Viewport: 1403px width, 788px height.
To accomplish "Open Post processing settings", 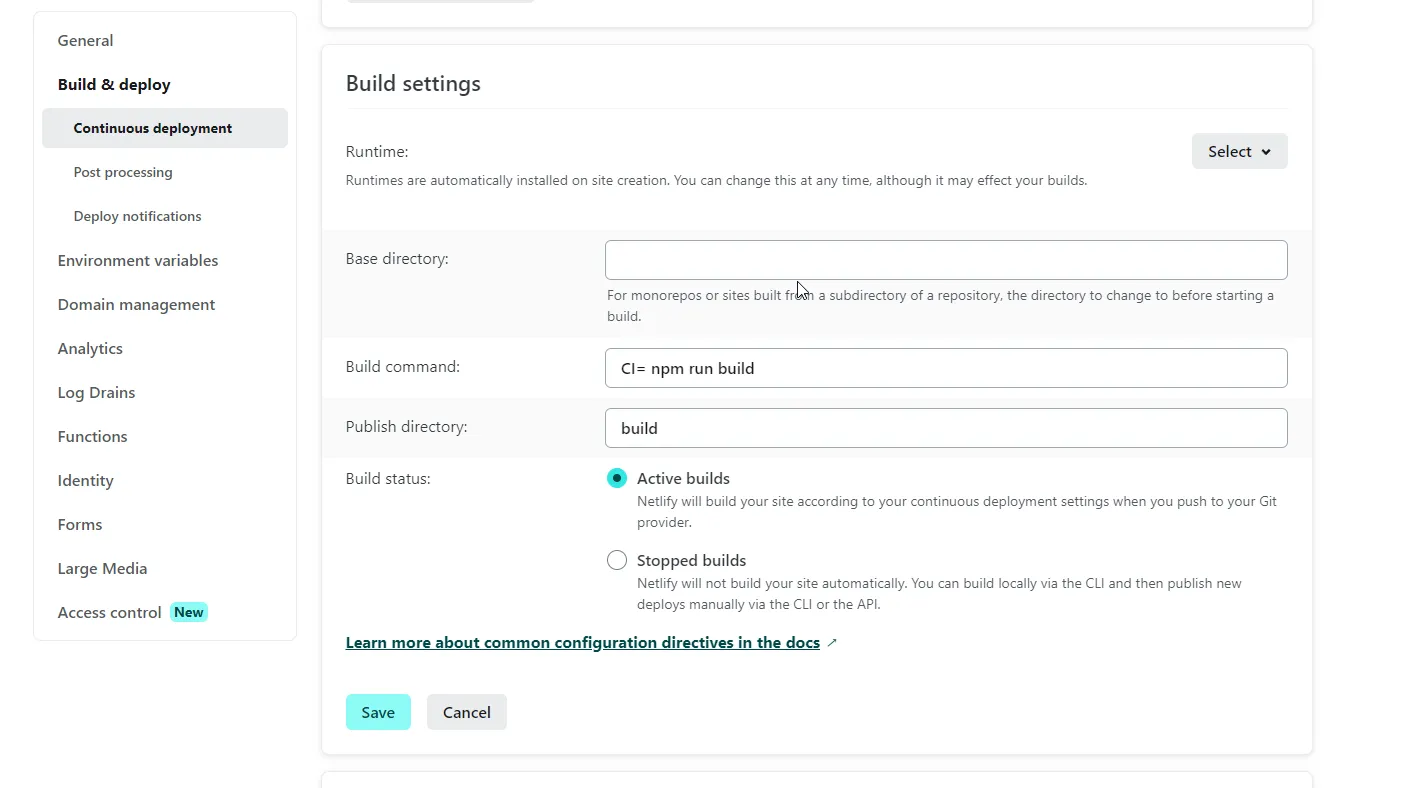I will 123,173.
